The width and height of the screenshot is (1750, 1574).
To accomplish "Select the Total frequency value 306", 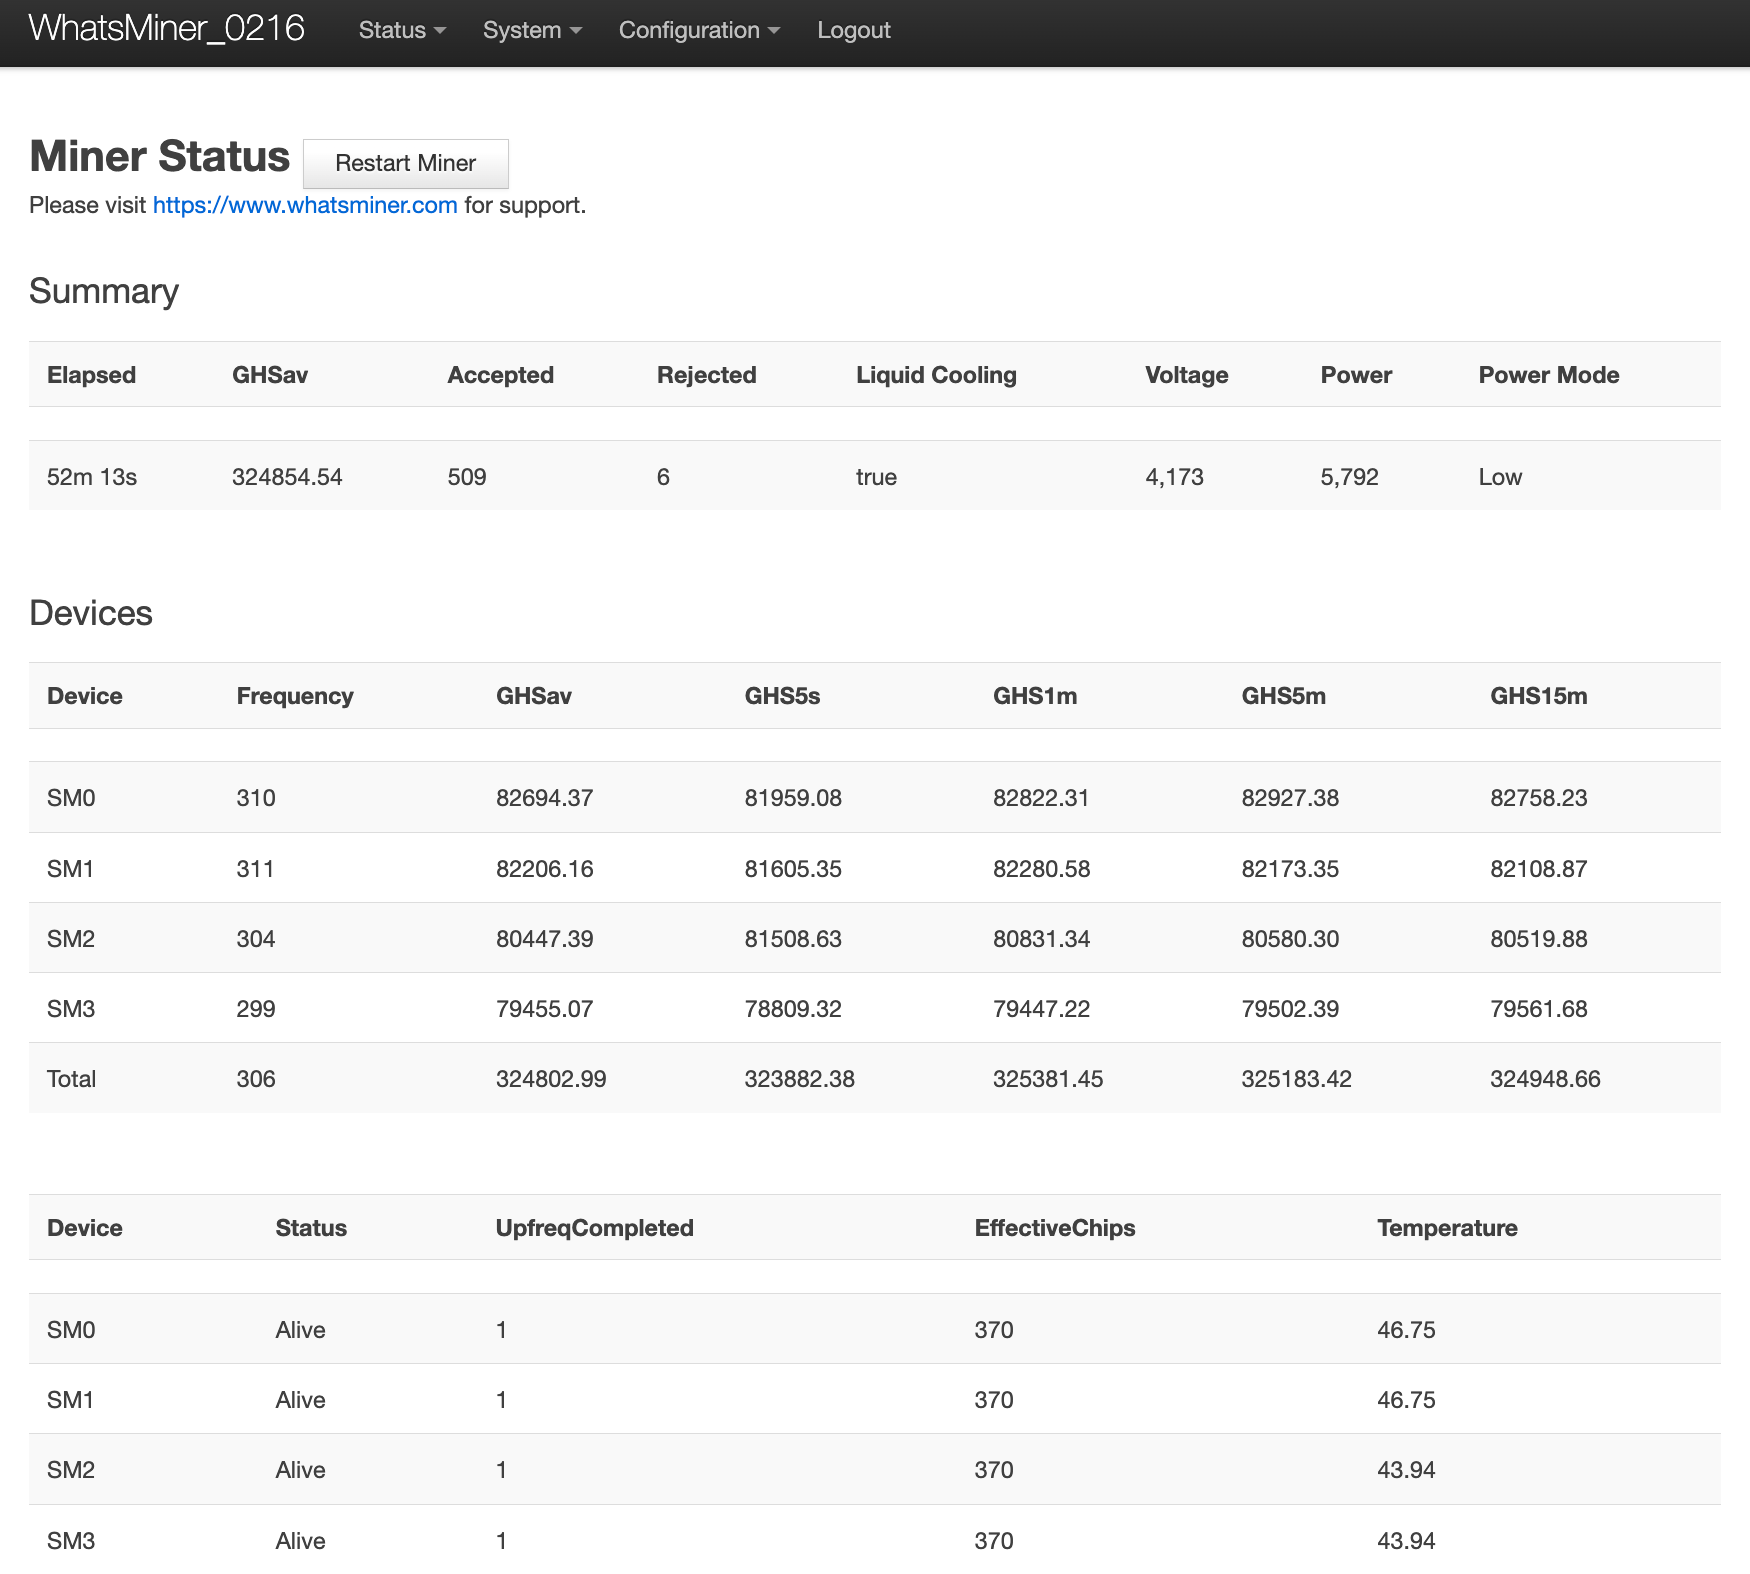I will [256, 1079].
